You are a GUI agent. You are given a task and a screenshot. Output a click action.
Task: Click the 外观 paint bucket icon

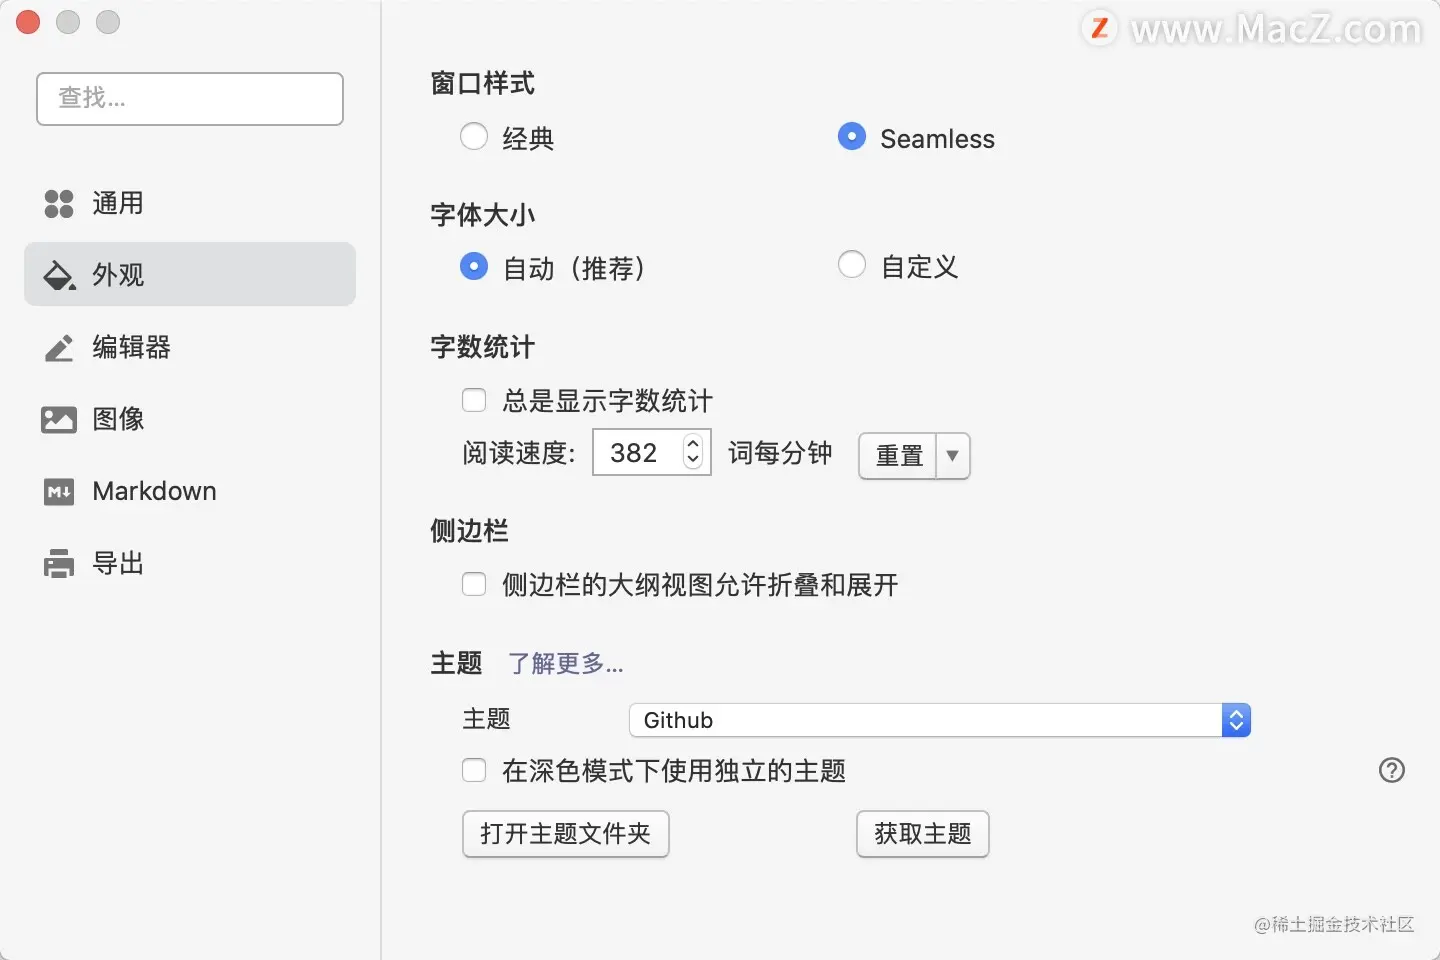click(59, 275)
